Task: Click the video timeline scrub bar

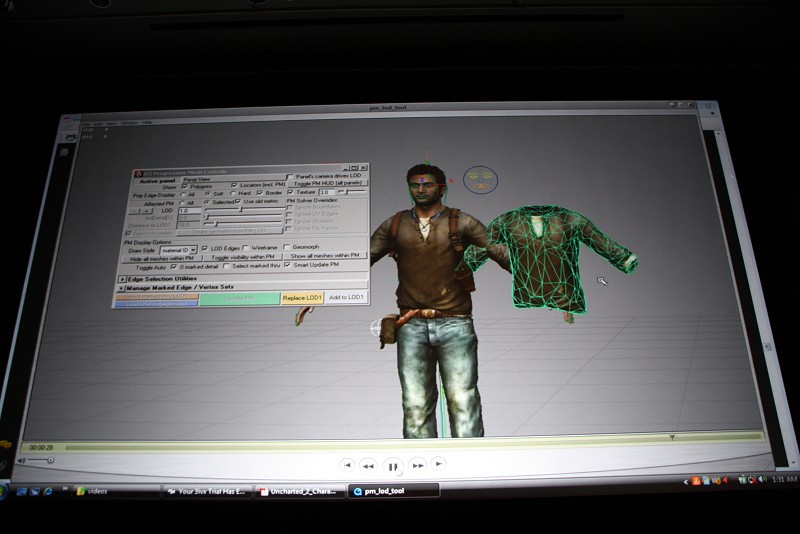Action: coord(413,442)
